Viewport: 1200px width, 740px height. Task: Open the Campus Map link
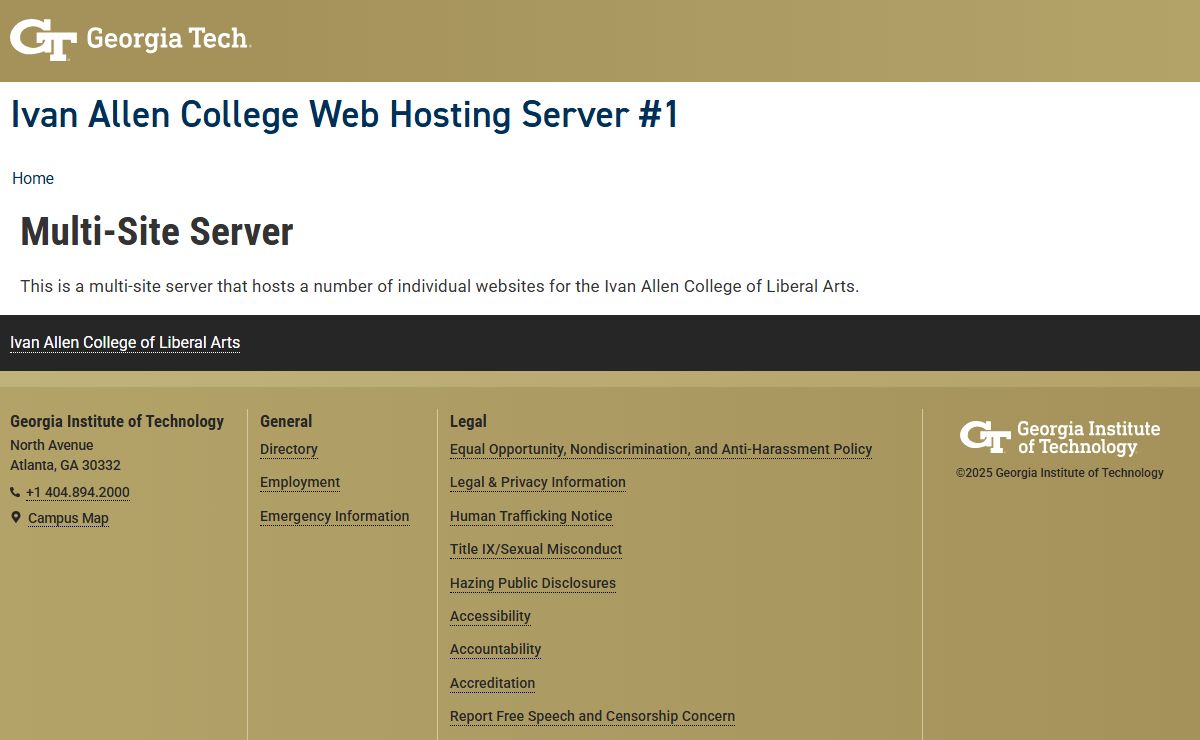tap(68, 518)
